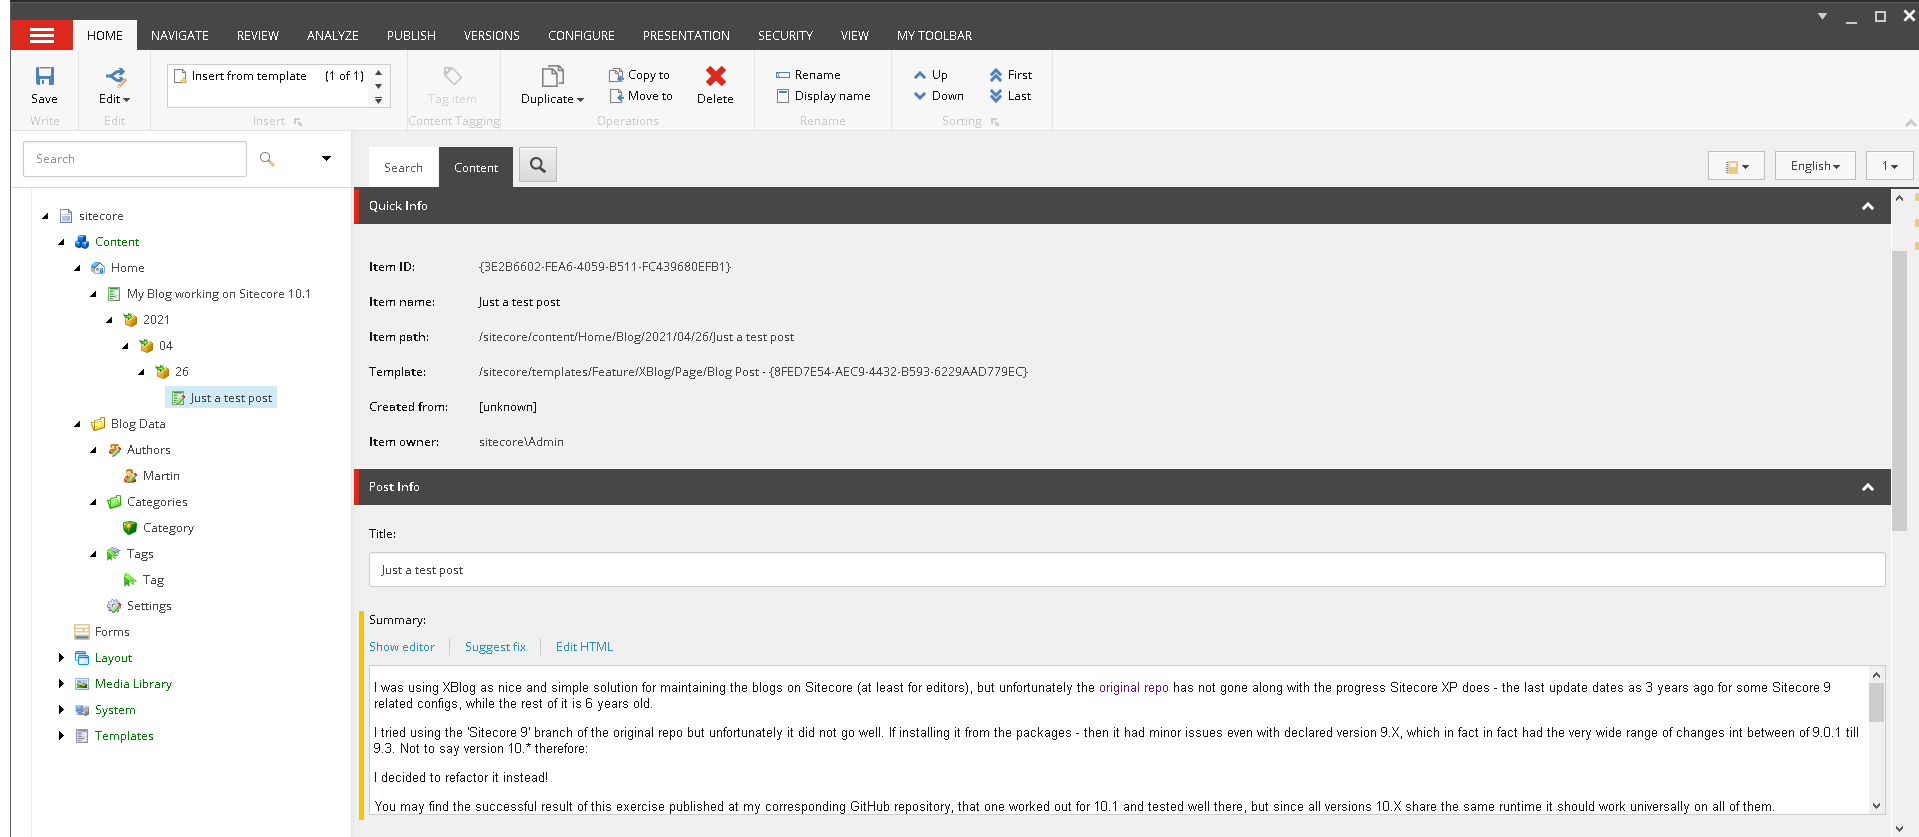Open the Search tab
This screenshot has width=1919, height=837.
click(403, 168)
